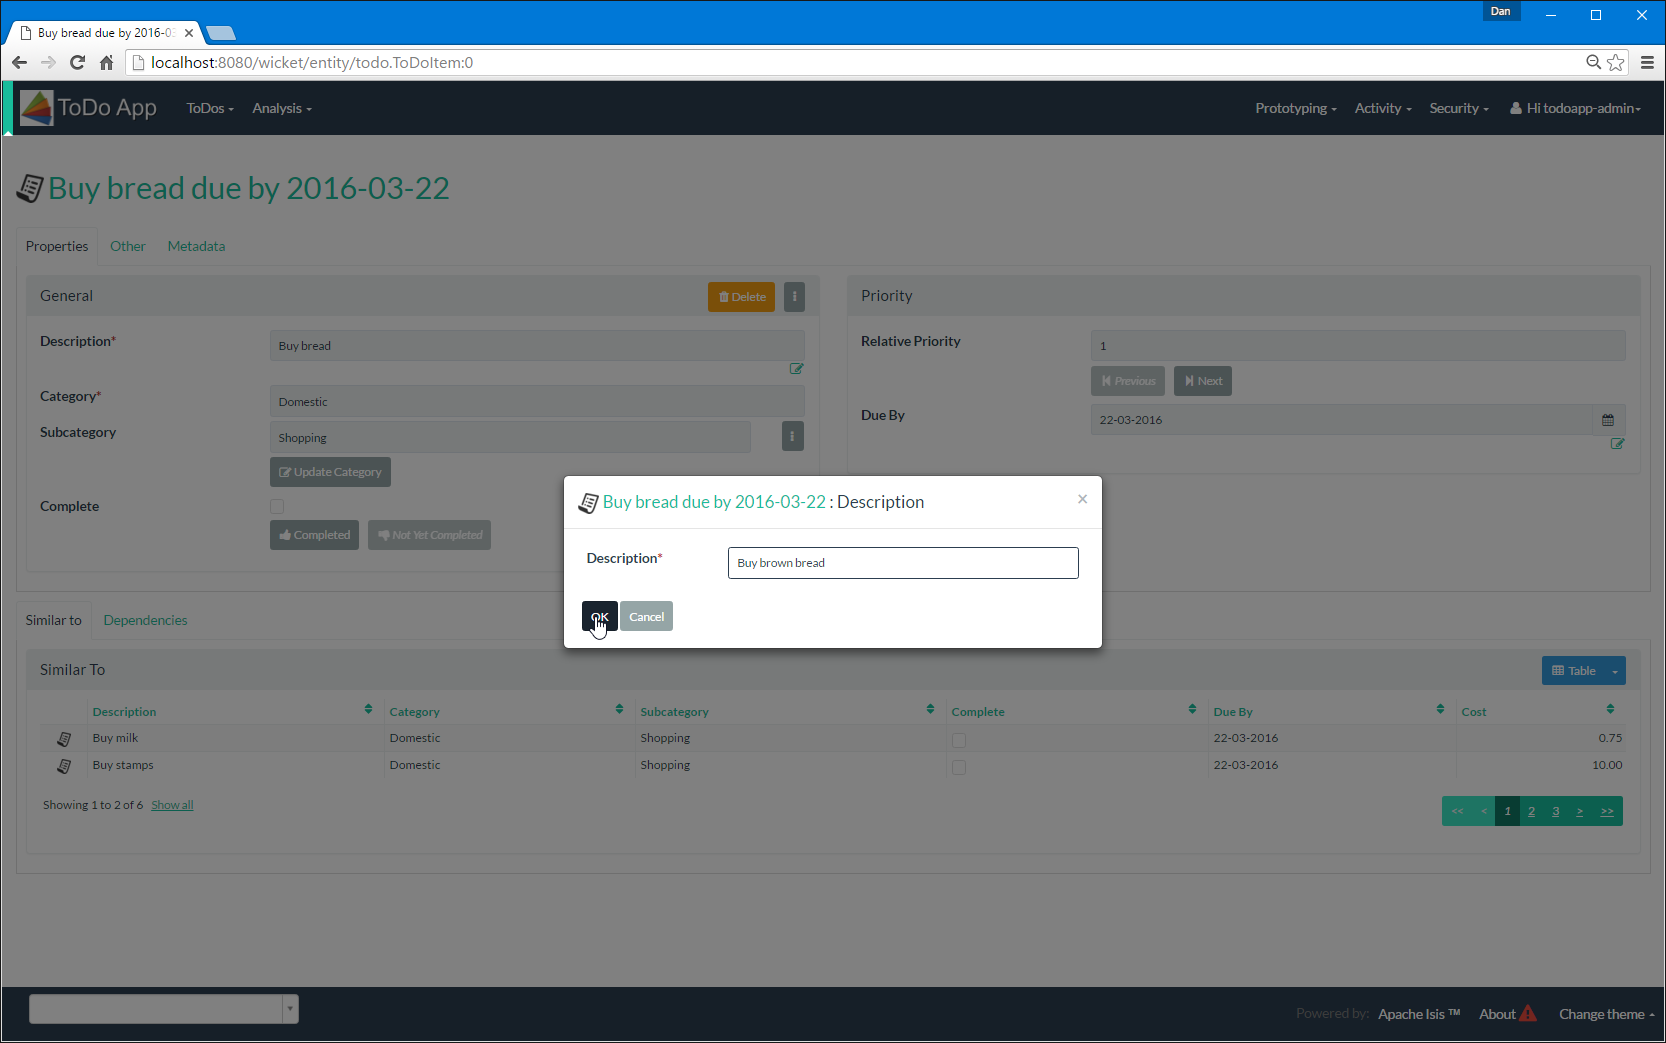Toggle Complete checkbox for Buy stamps row

(x=959, y=768)
